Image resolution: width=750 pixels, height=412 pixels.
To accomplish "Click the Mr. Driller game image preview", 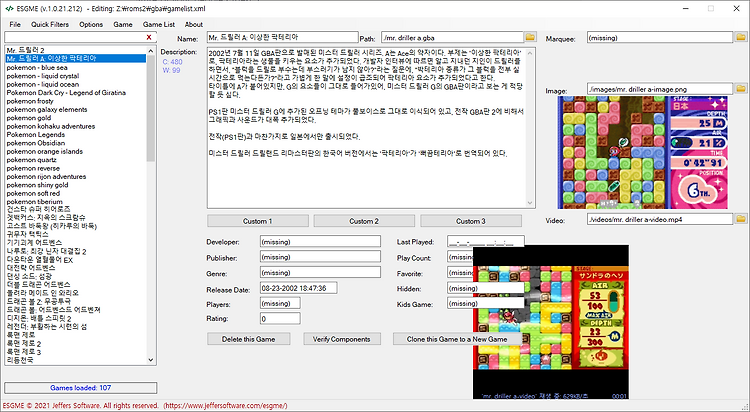I will pyautogui.click(x=643, y=152).
